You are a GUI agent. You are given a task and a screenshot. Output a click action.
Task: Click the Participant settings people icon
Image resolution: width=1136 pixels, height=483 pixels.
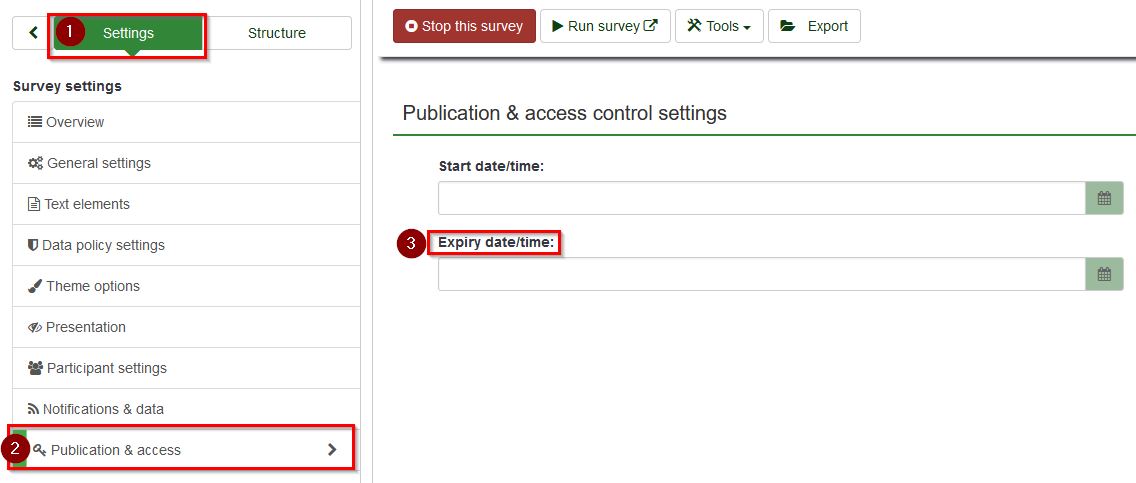tap(36, 368)
